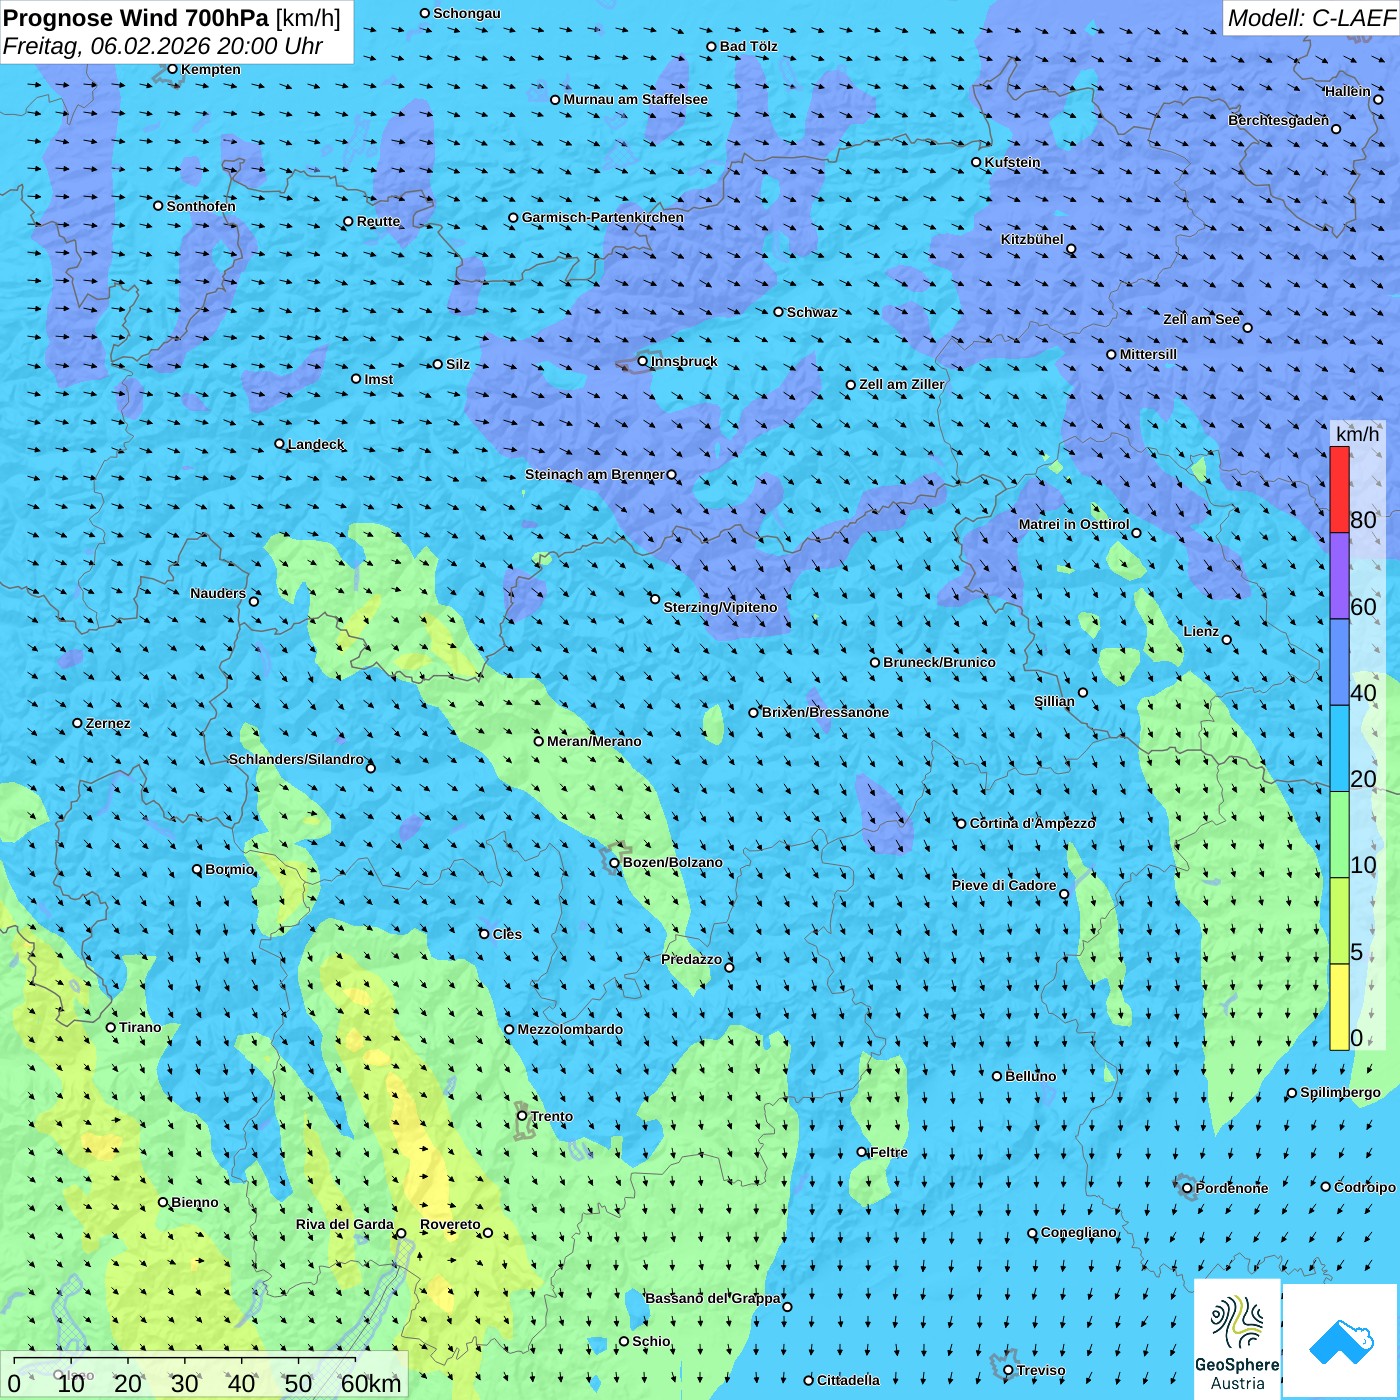Image resolution: width=1400 pixels, height=1400 pixels.
Task: Select the 'Berchtesgaden' label
Action: click(x=1279, y=120)
